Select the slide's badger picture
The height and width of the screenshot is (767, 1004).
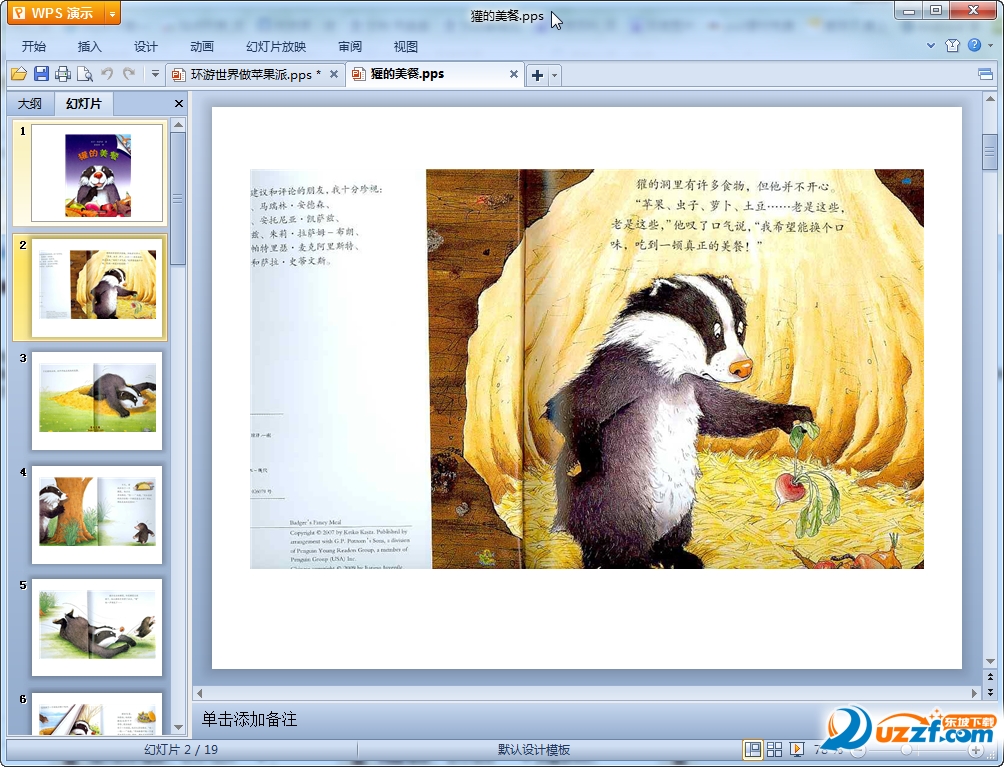[x=587, y=369]
